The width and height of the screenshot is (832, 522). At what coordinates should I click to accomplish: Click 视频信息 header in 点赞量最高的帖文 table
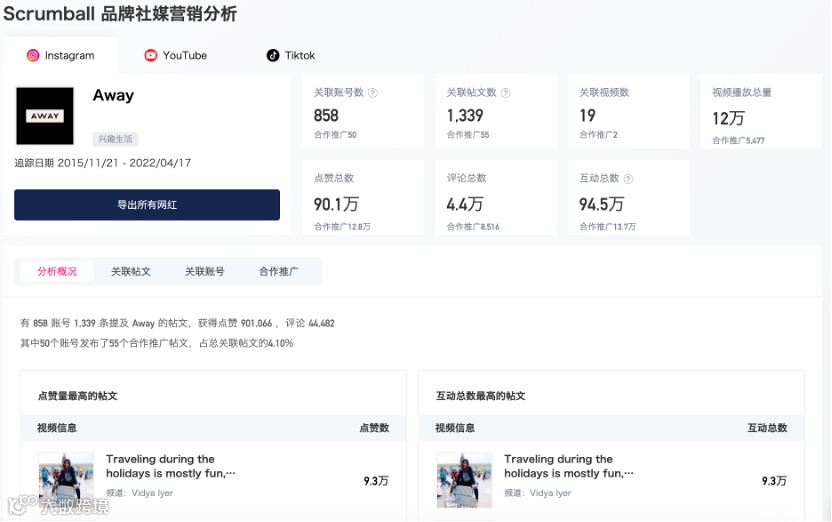[x=57, y=428]
